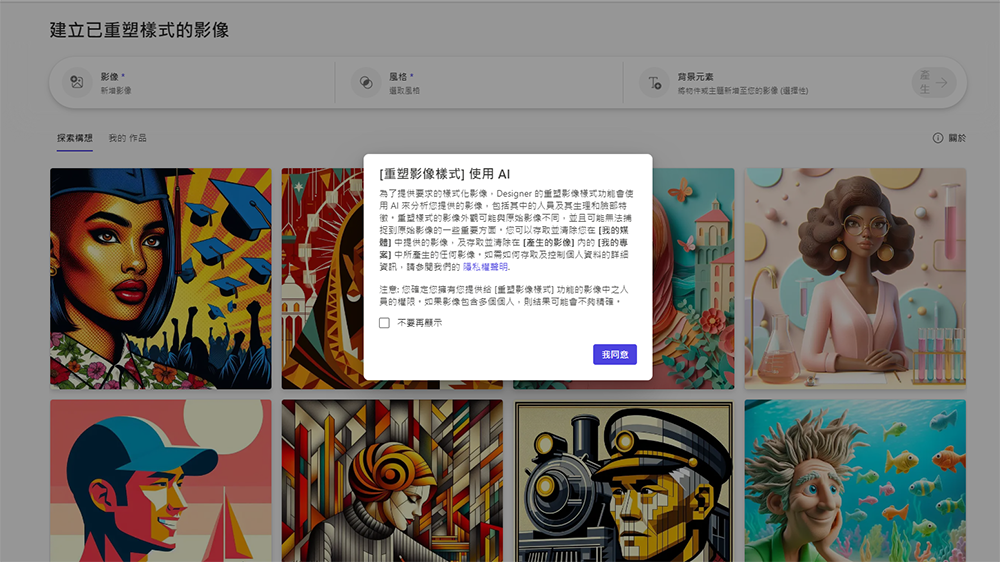Check the 不要再顯示 checkbox
Image resolution: width=1000 pixels, height=562 pixels.
tap(384, 323)
